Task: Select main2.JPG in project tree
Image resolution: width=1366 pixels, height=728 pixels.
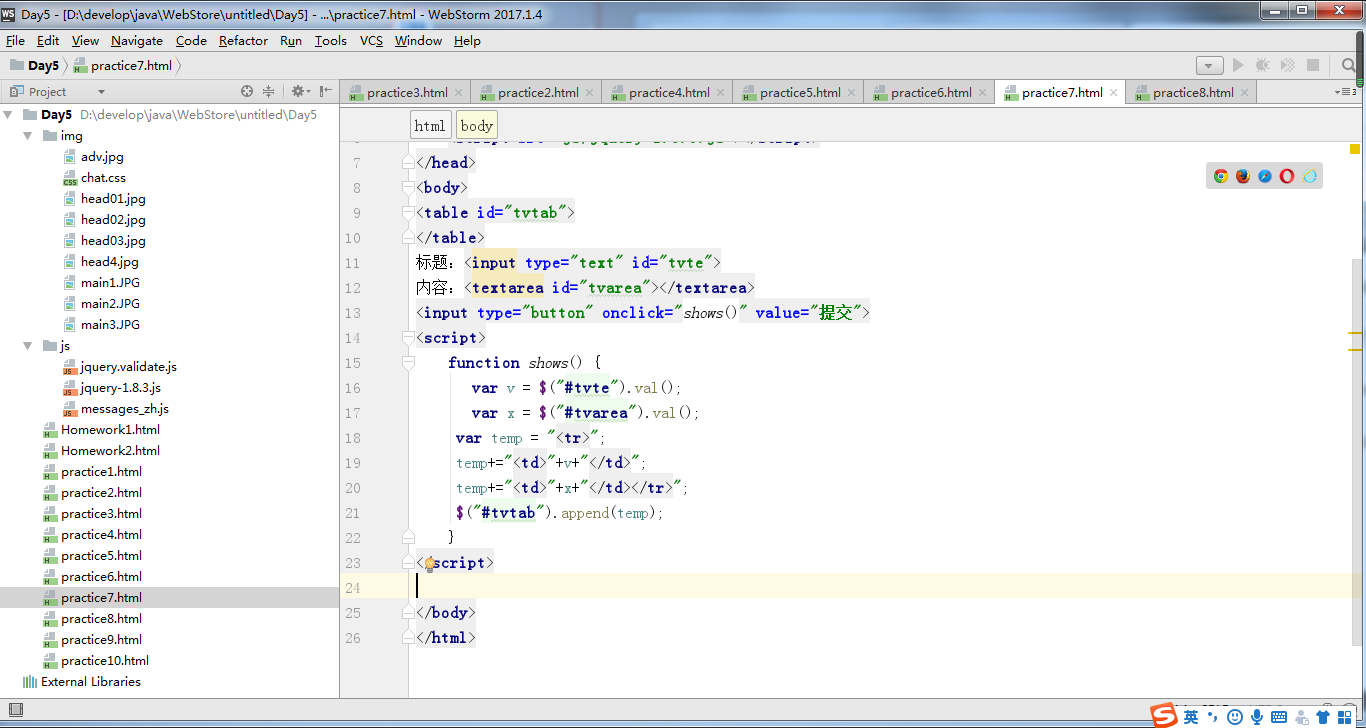Action: tap(110, 304)
